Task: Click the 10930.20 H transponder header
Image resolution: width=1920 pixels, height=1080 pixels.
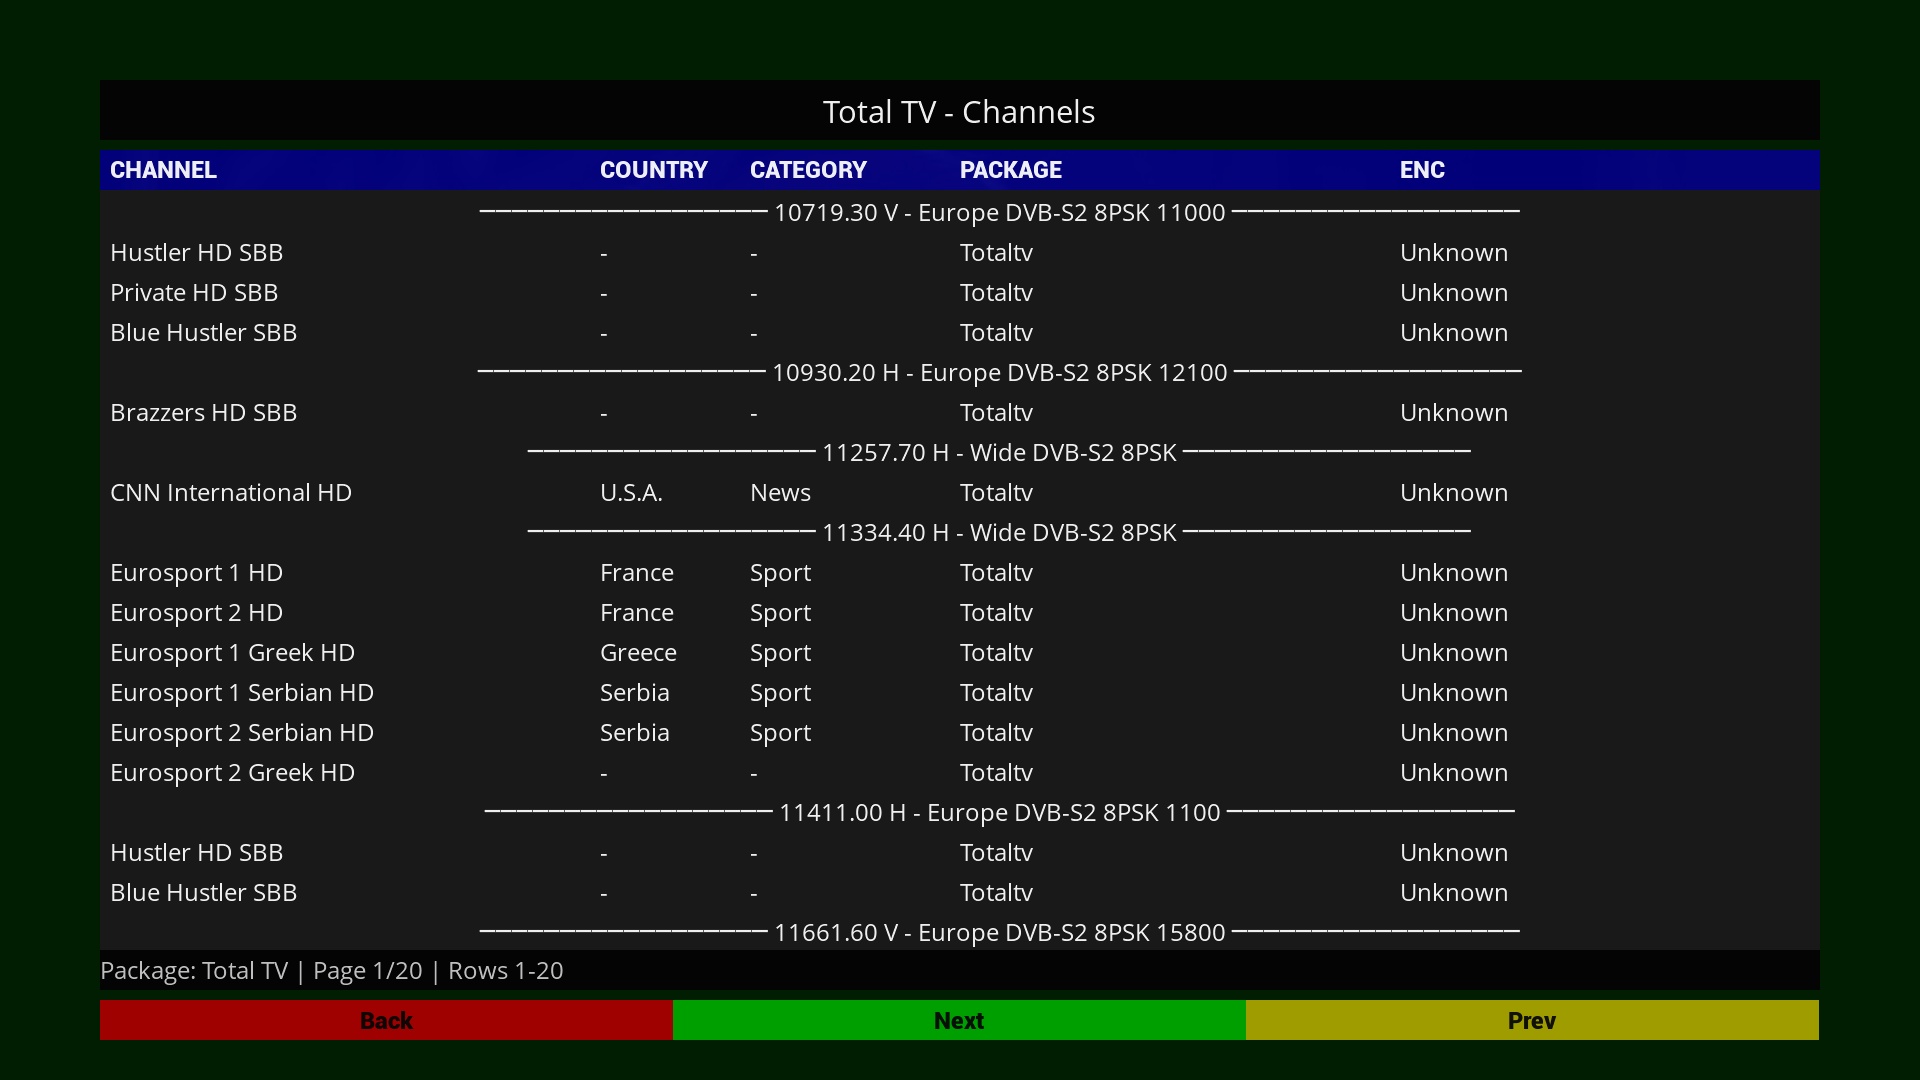Action: click(x=1000, y=372)
